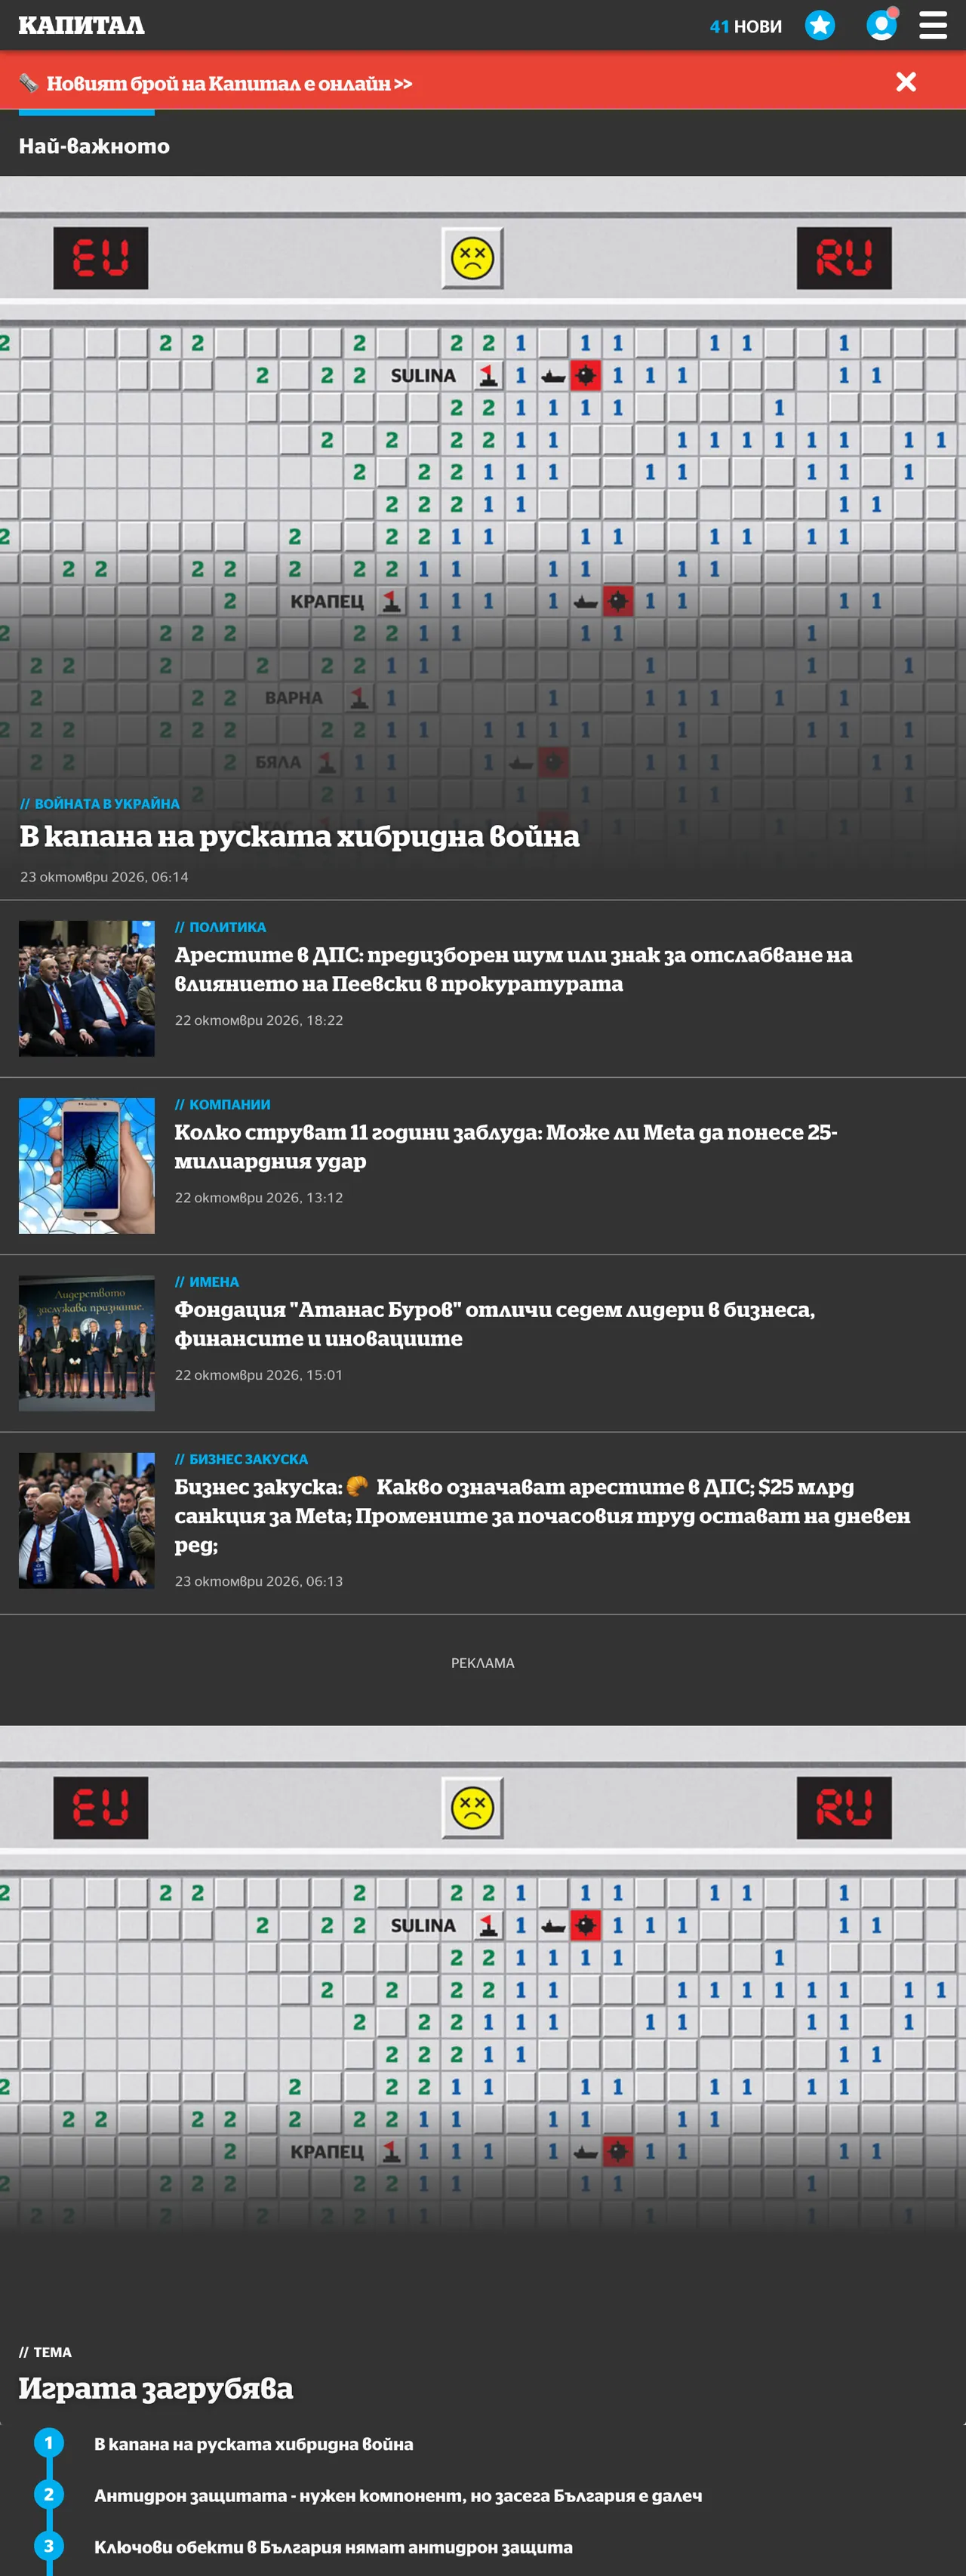Image resolution: width=966 pixels, height=2576 pixels.
Task: Open topic item 1 В капана на руската
Action: [x=254, y=2443]
